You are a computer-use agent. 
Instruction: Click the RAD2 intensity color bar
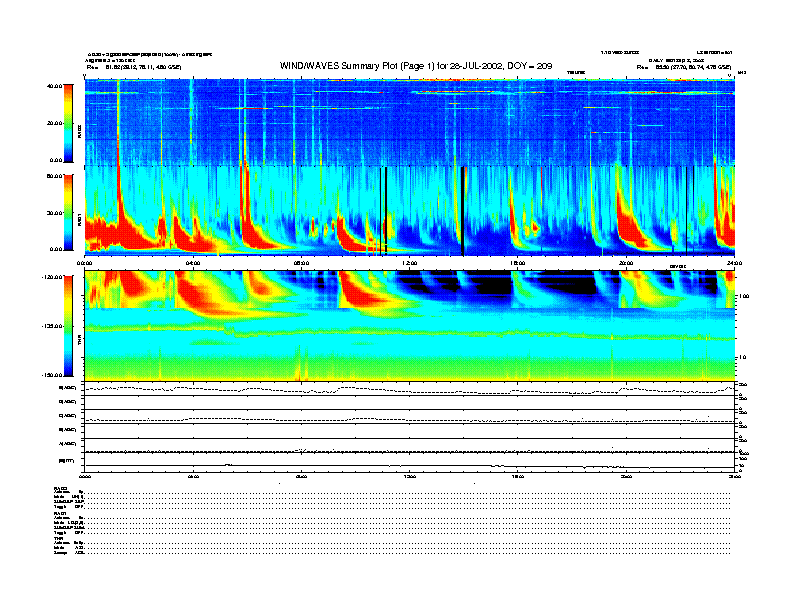pos(68,123)
